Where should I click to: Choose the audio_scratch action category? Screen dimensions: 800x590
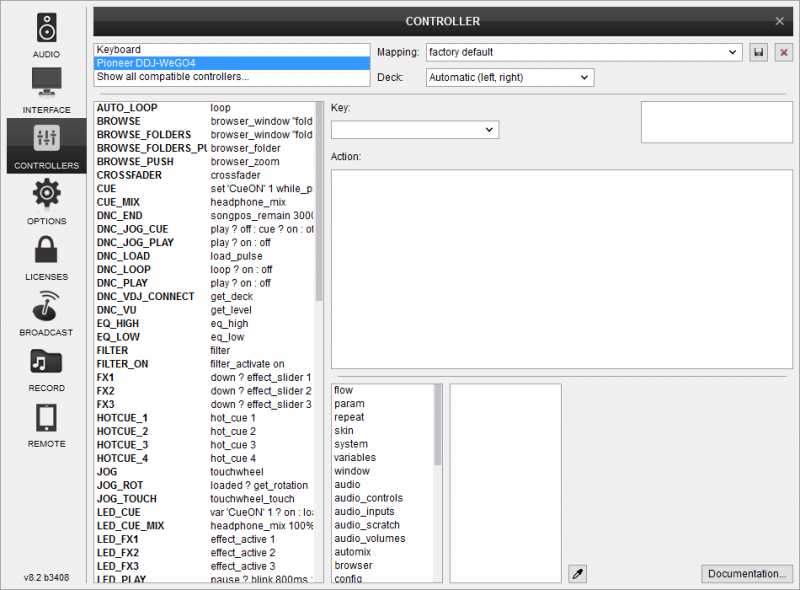click(x=383, y=525)
